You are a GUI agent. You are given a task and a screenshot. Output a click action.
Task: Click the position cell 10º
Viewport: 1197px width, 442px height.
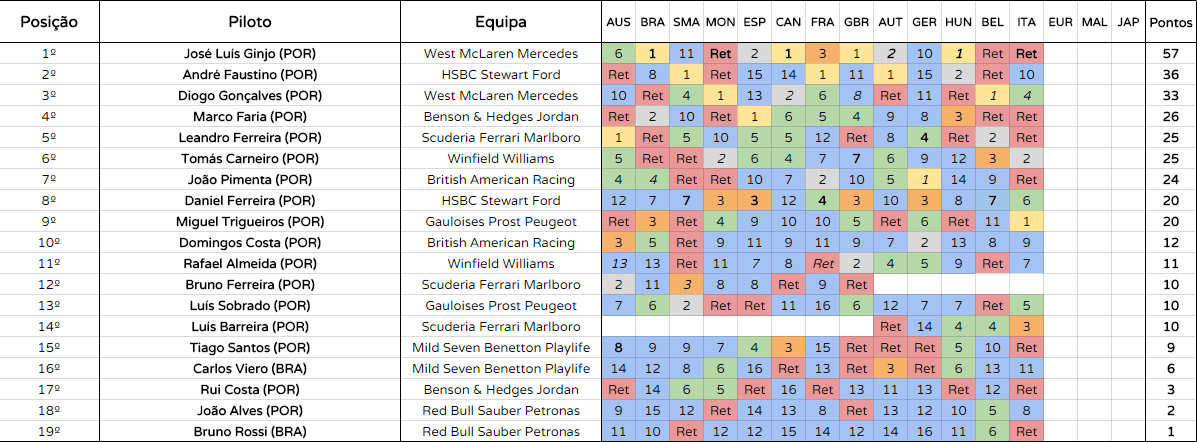[50, 243]
